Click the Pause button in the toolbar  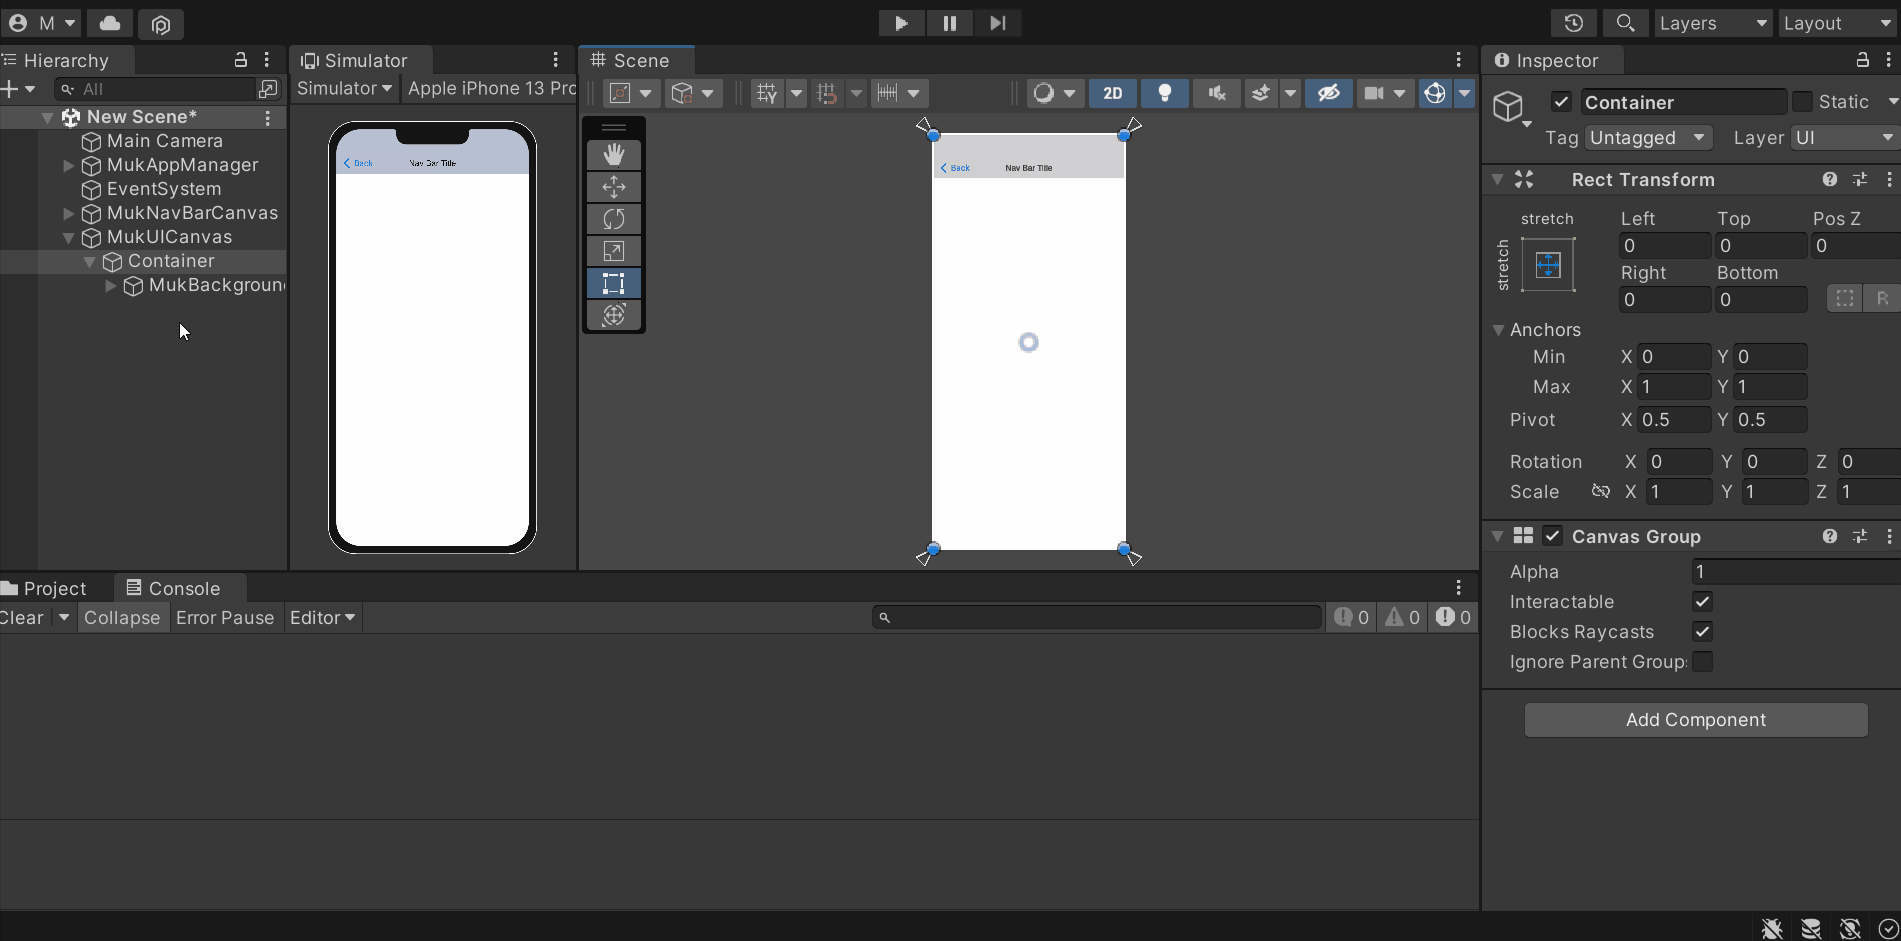click(949, 23)
